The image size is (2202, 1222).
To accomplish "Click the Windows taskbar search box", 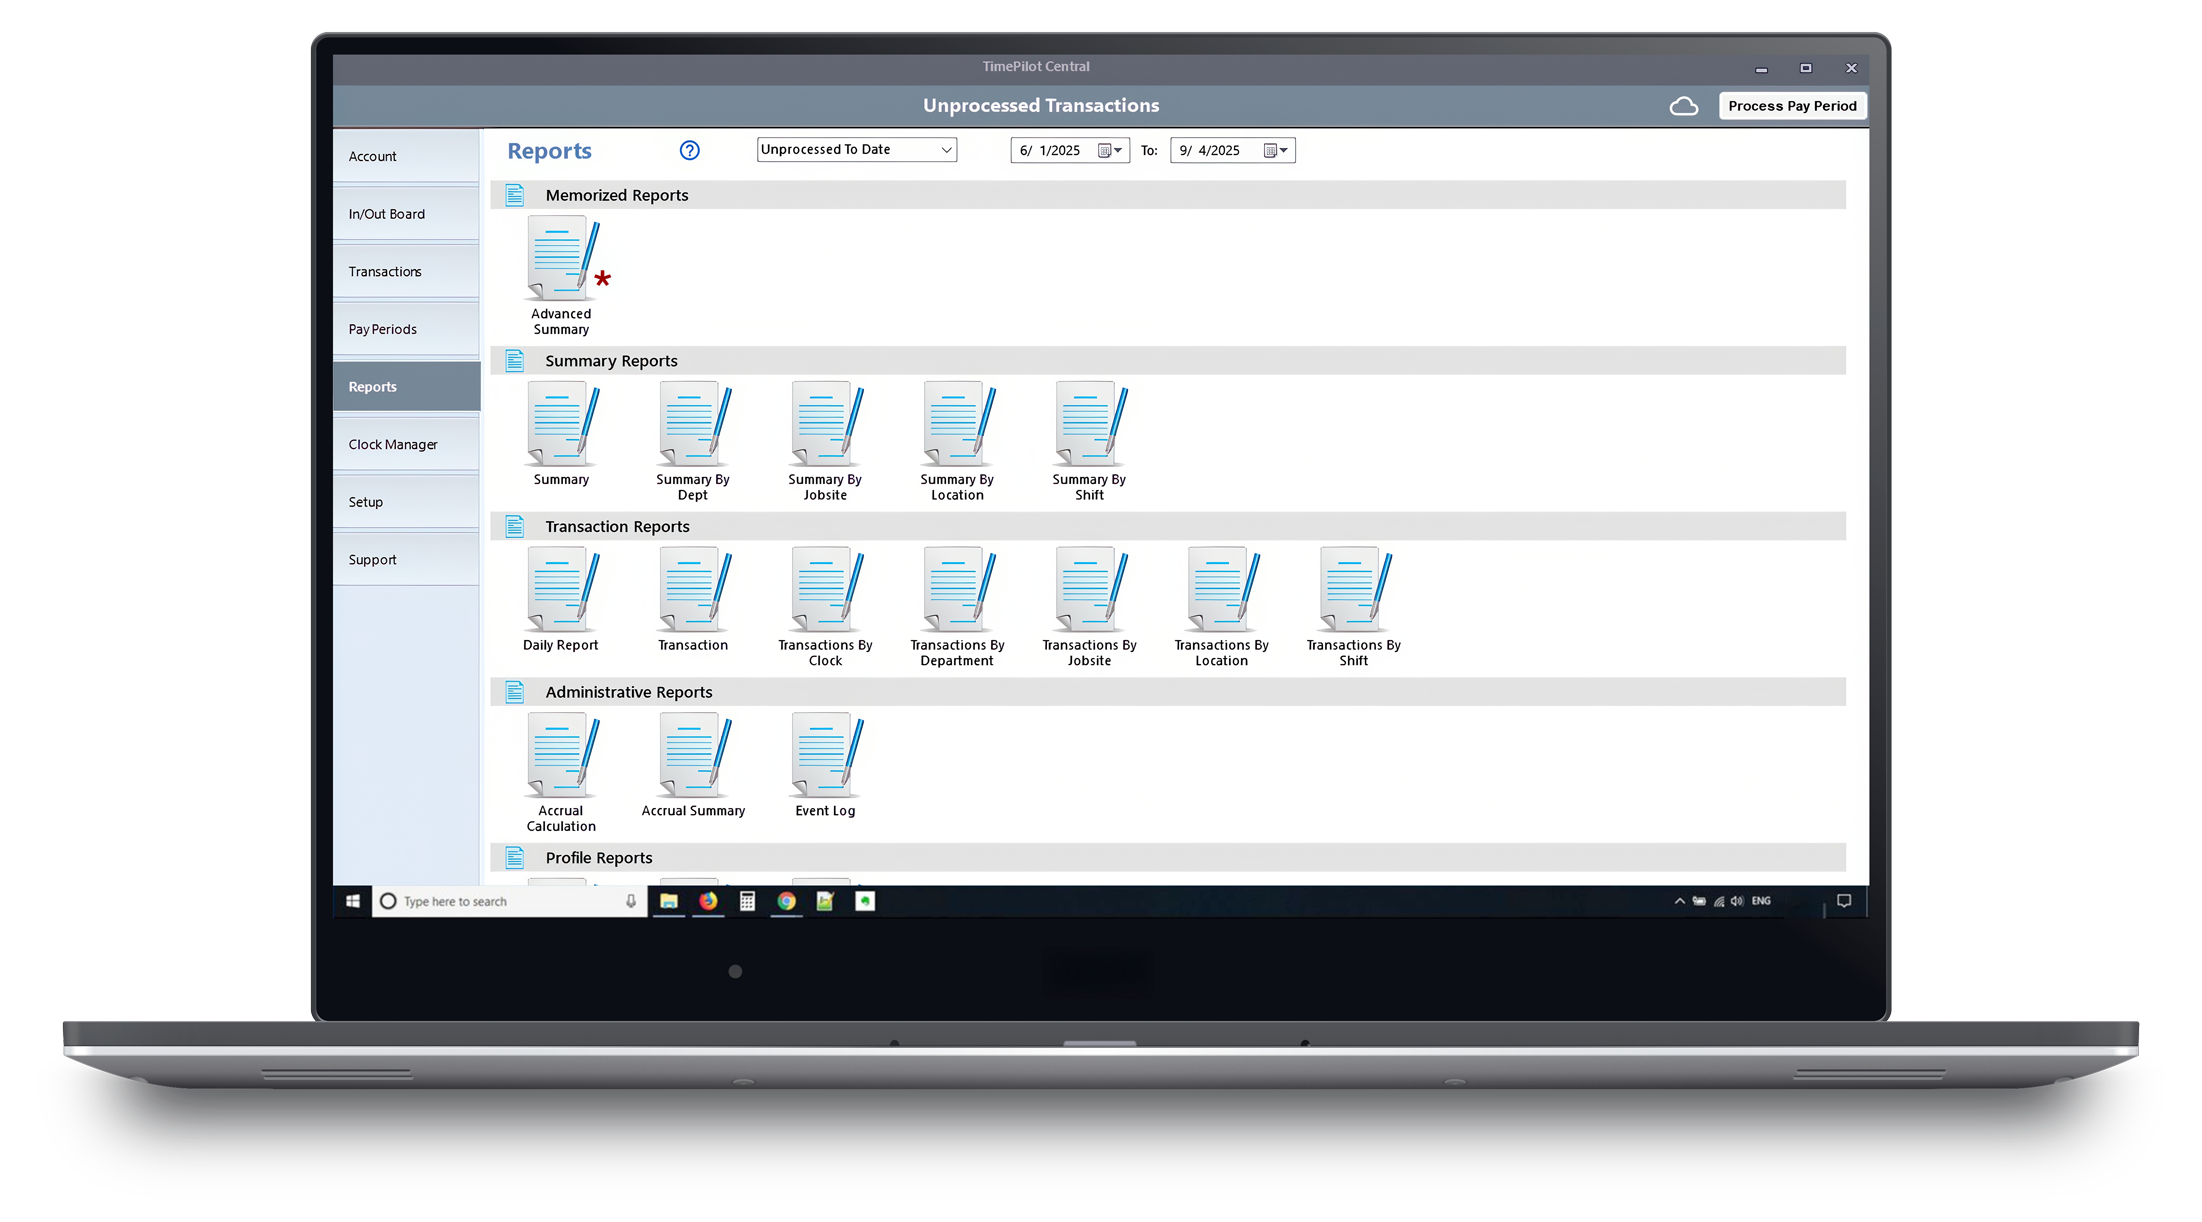I will (x=510, y=901).
